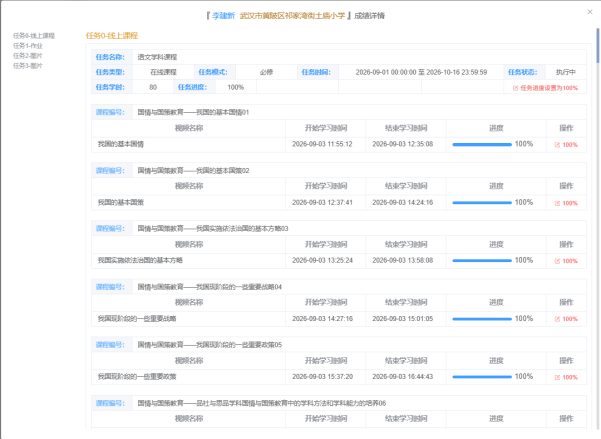Click the task name value 语文学科课程

point(157,57)
